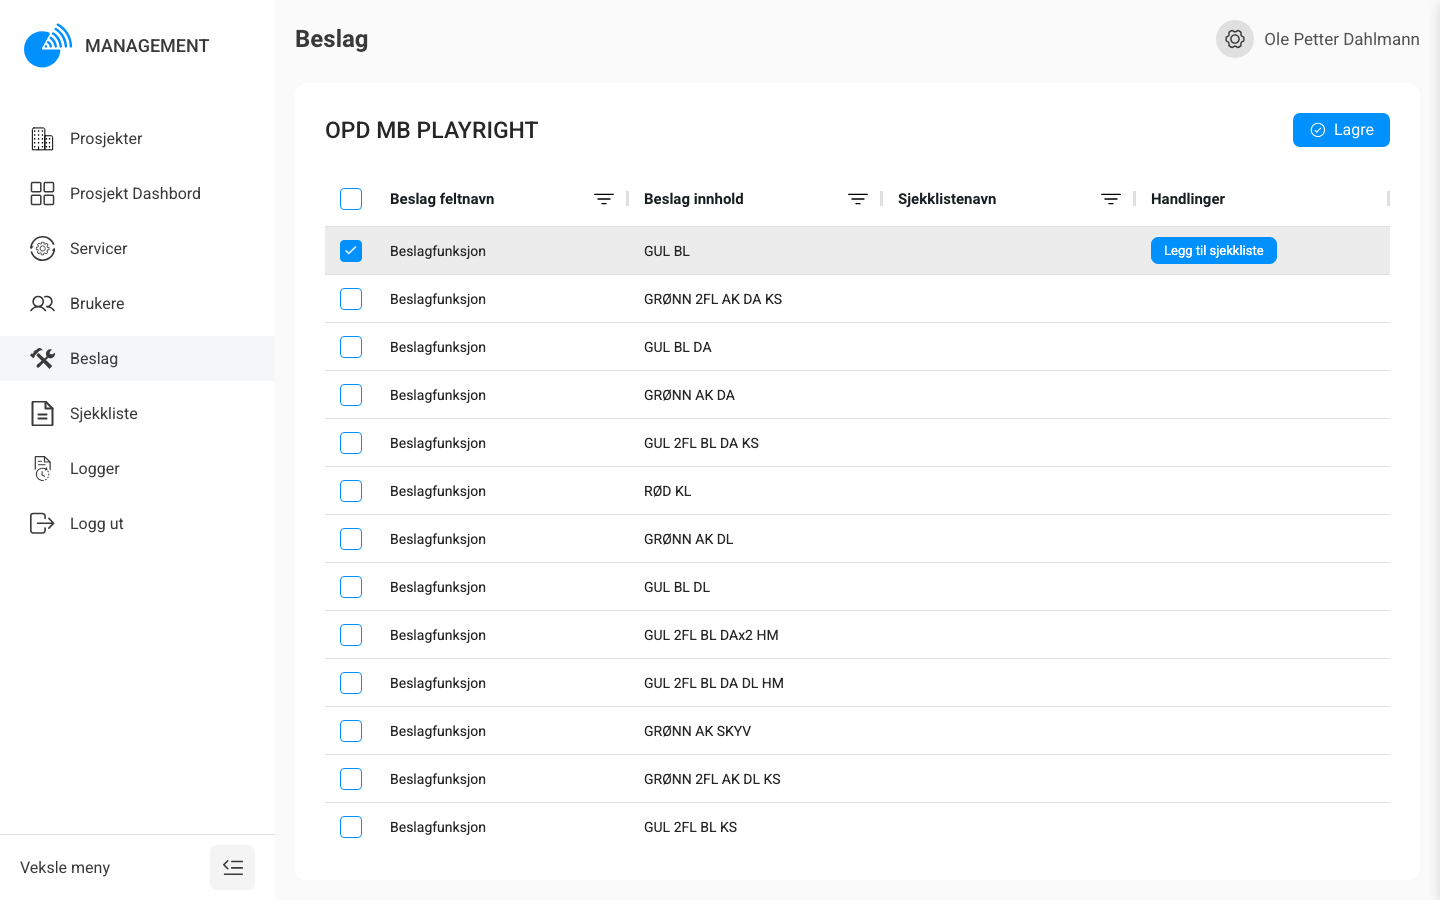Click the Management logo icon
This screenshot has width=1440, height=900.
pos(48,45)
